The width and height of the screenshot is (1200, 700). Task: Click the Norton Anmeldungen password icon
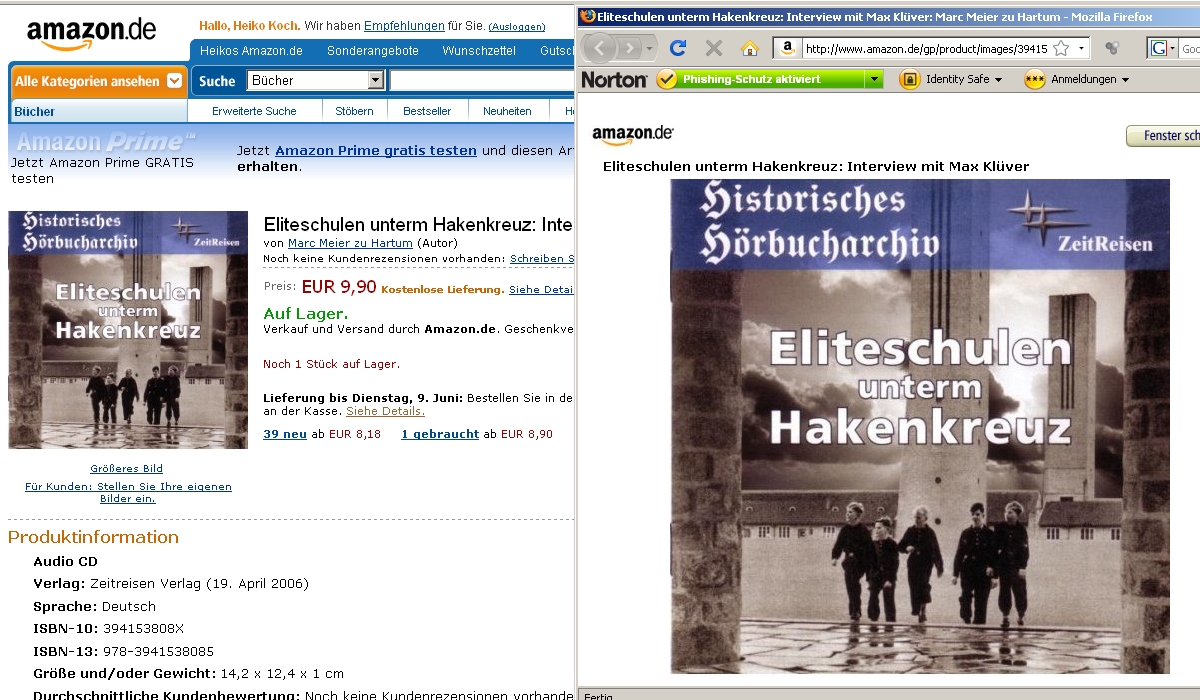(x=1035, y=79)
